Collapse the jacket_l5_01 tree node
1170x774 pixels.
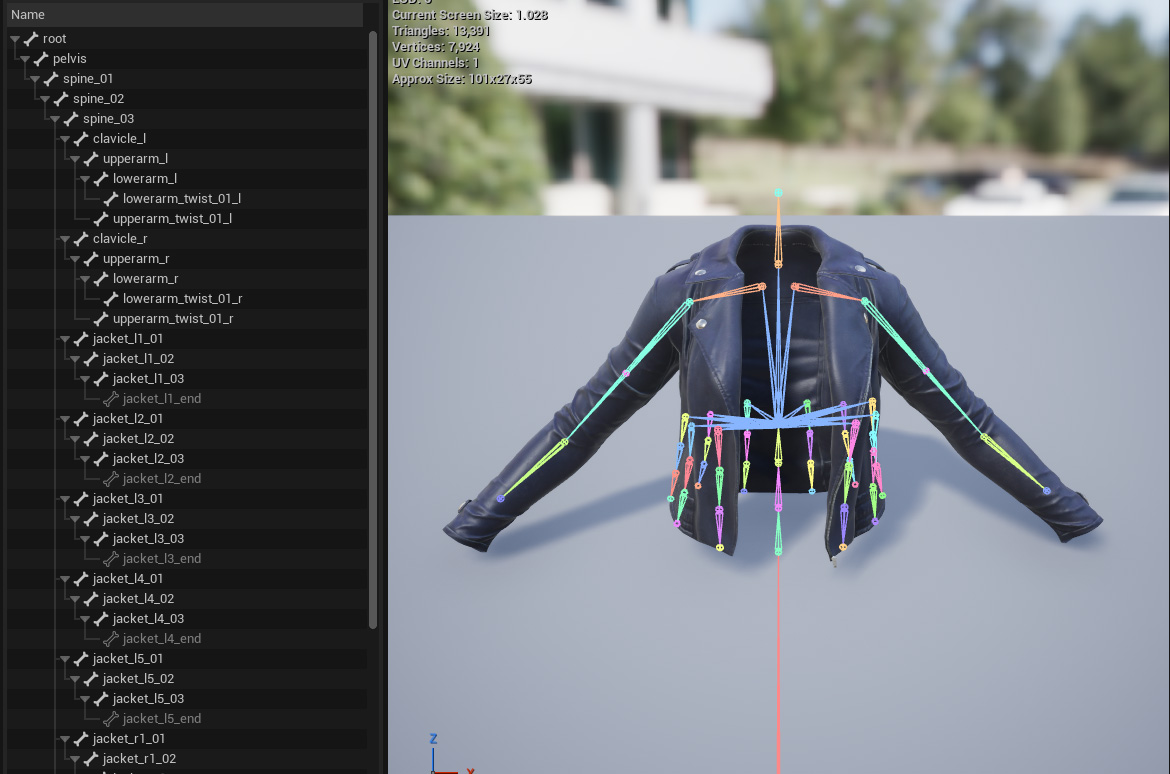pyautogui.click(x=66, y=659)
